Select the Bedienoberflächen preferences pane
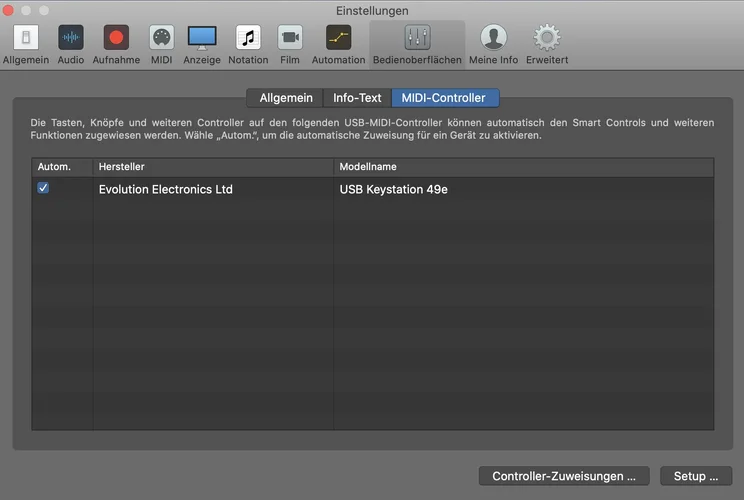This screenshot has height=500, width=744. point(417,45)
